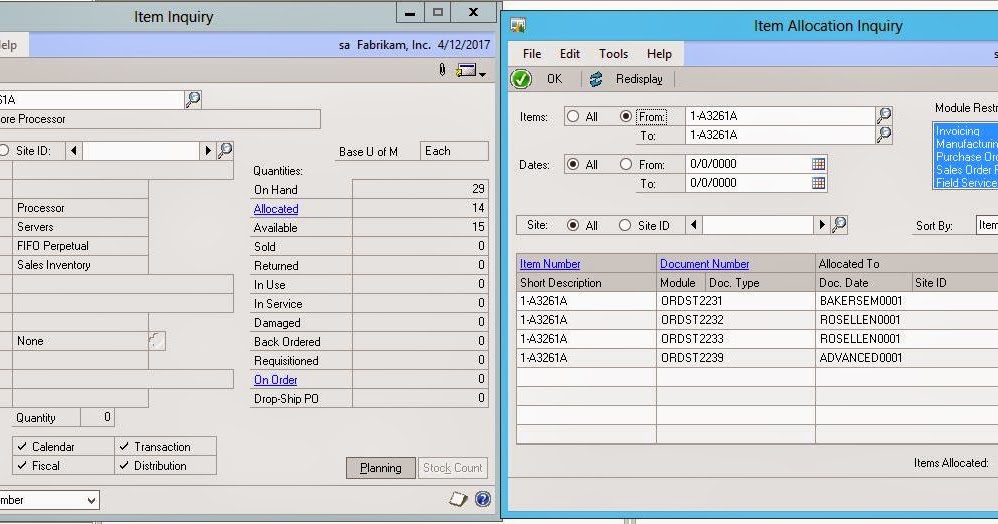Click the Stock Count button

tap(453, 468)
